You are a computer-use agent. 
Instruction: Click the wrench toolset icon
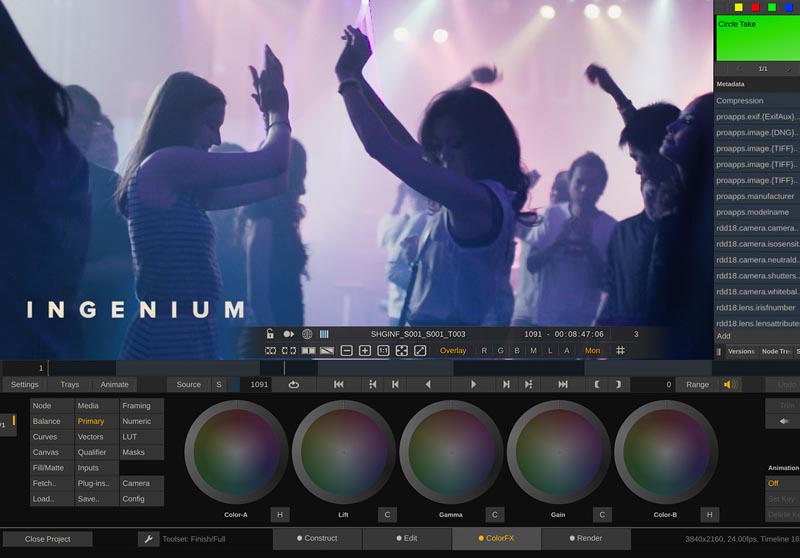[x=149, y=539]
